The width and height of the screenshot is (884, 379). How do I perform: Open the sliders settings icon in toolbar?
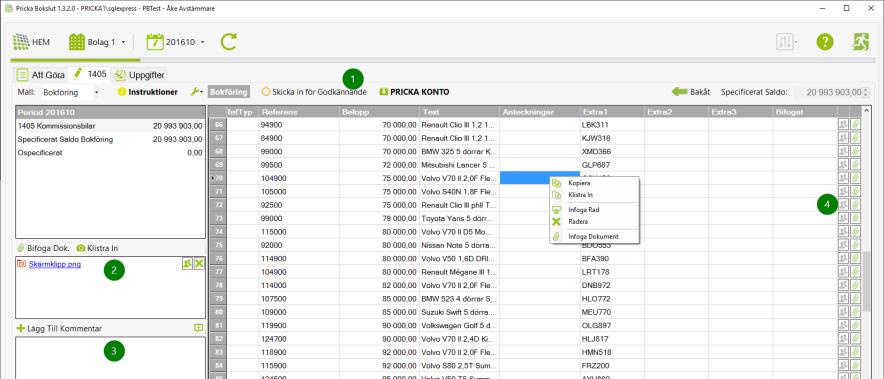coord(786,42)
